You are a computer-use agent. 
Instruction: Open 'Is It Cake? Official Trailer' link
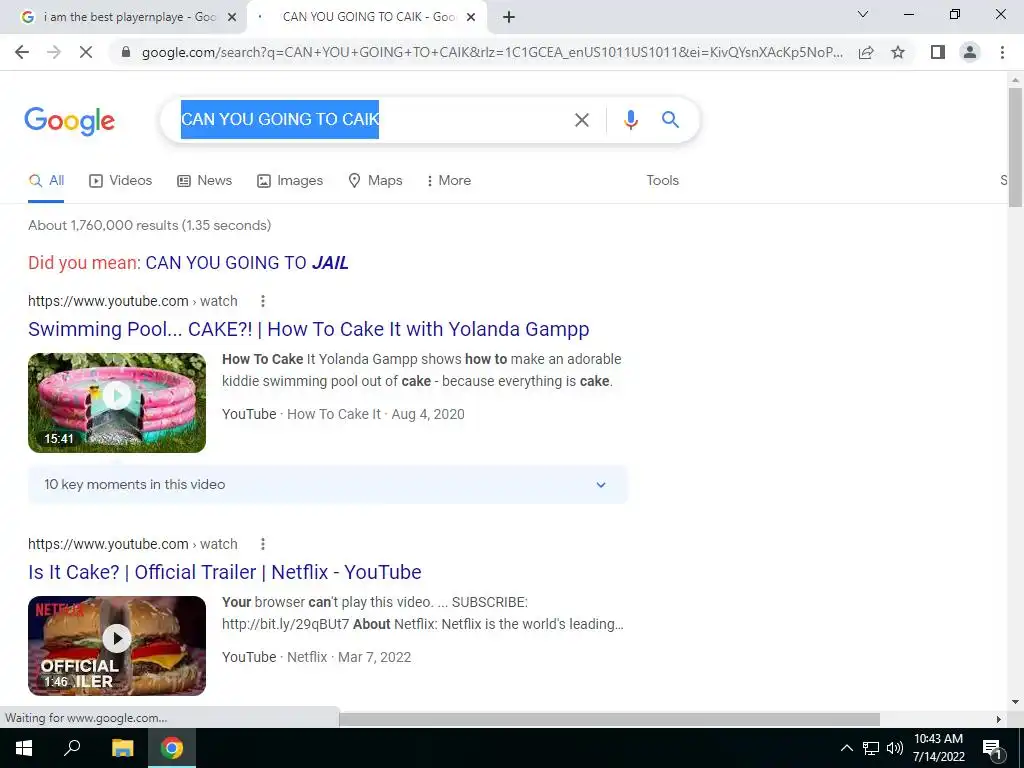point(225,572)
